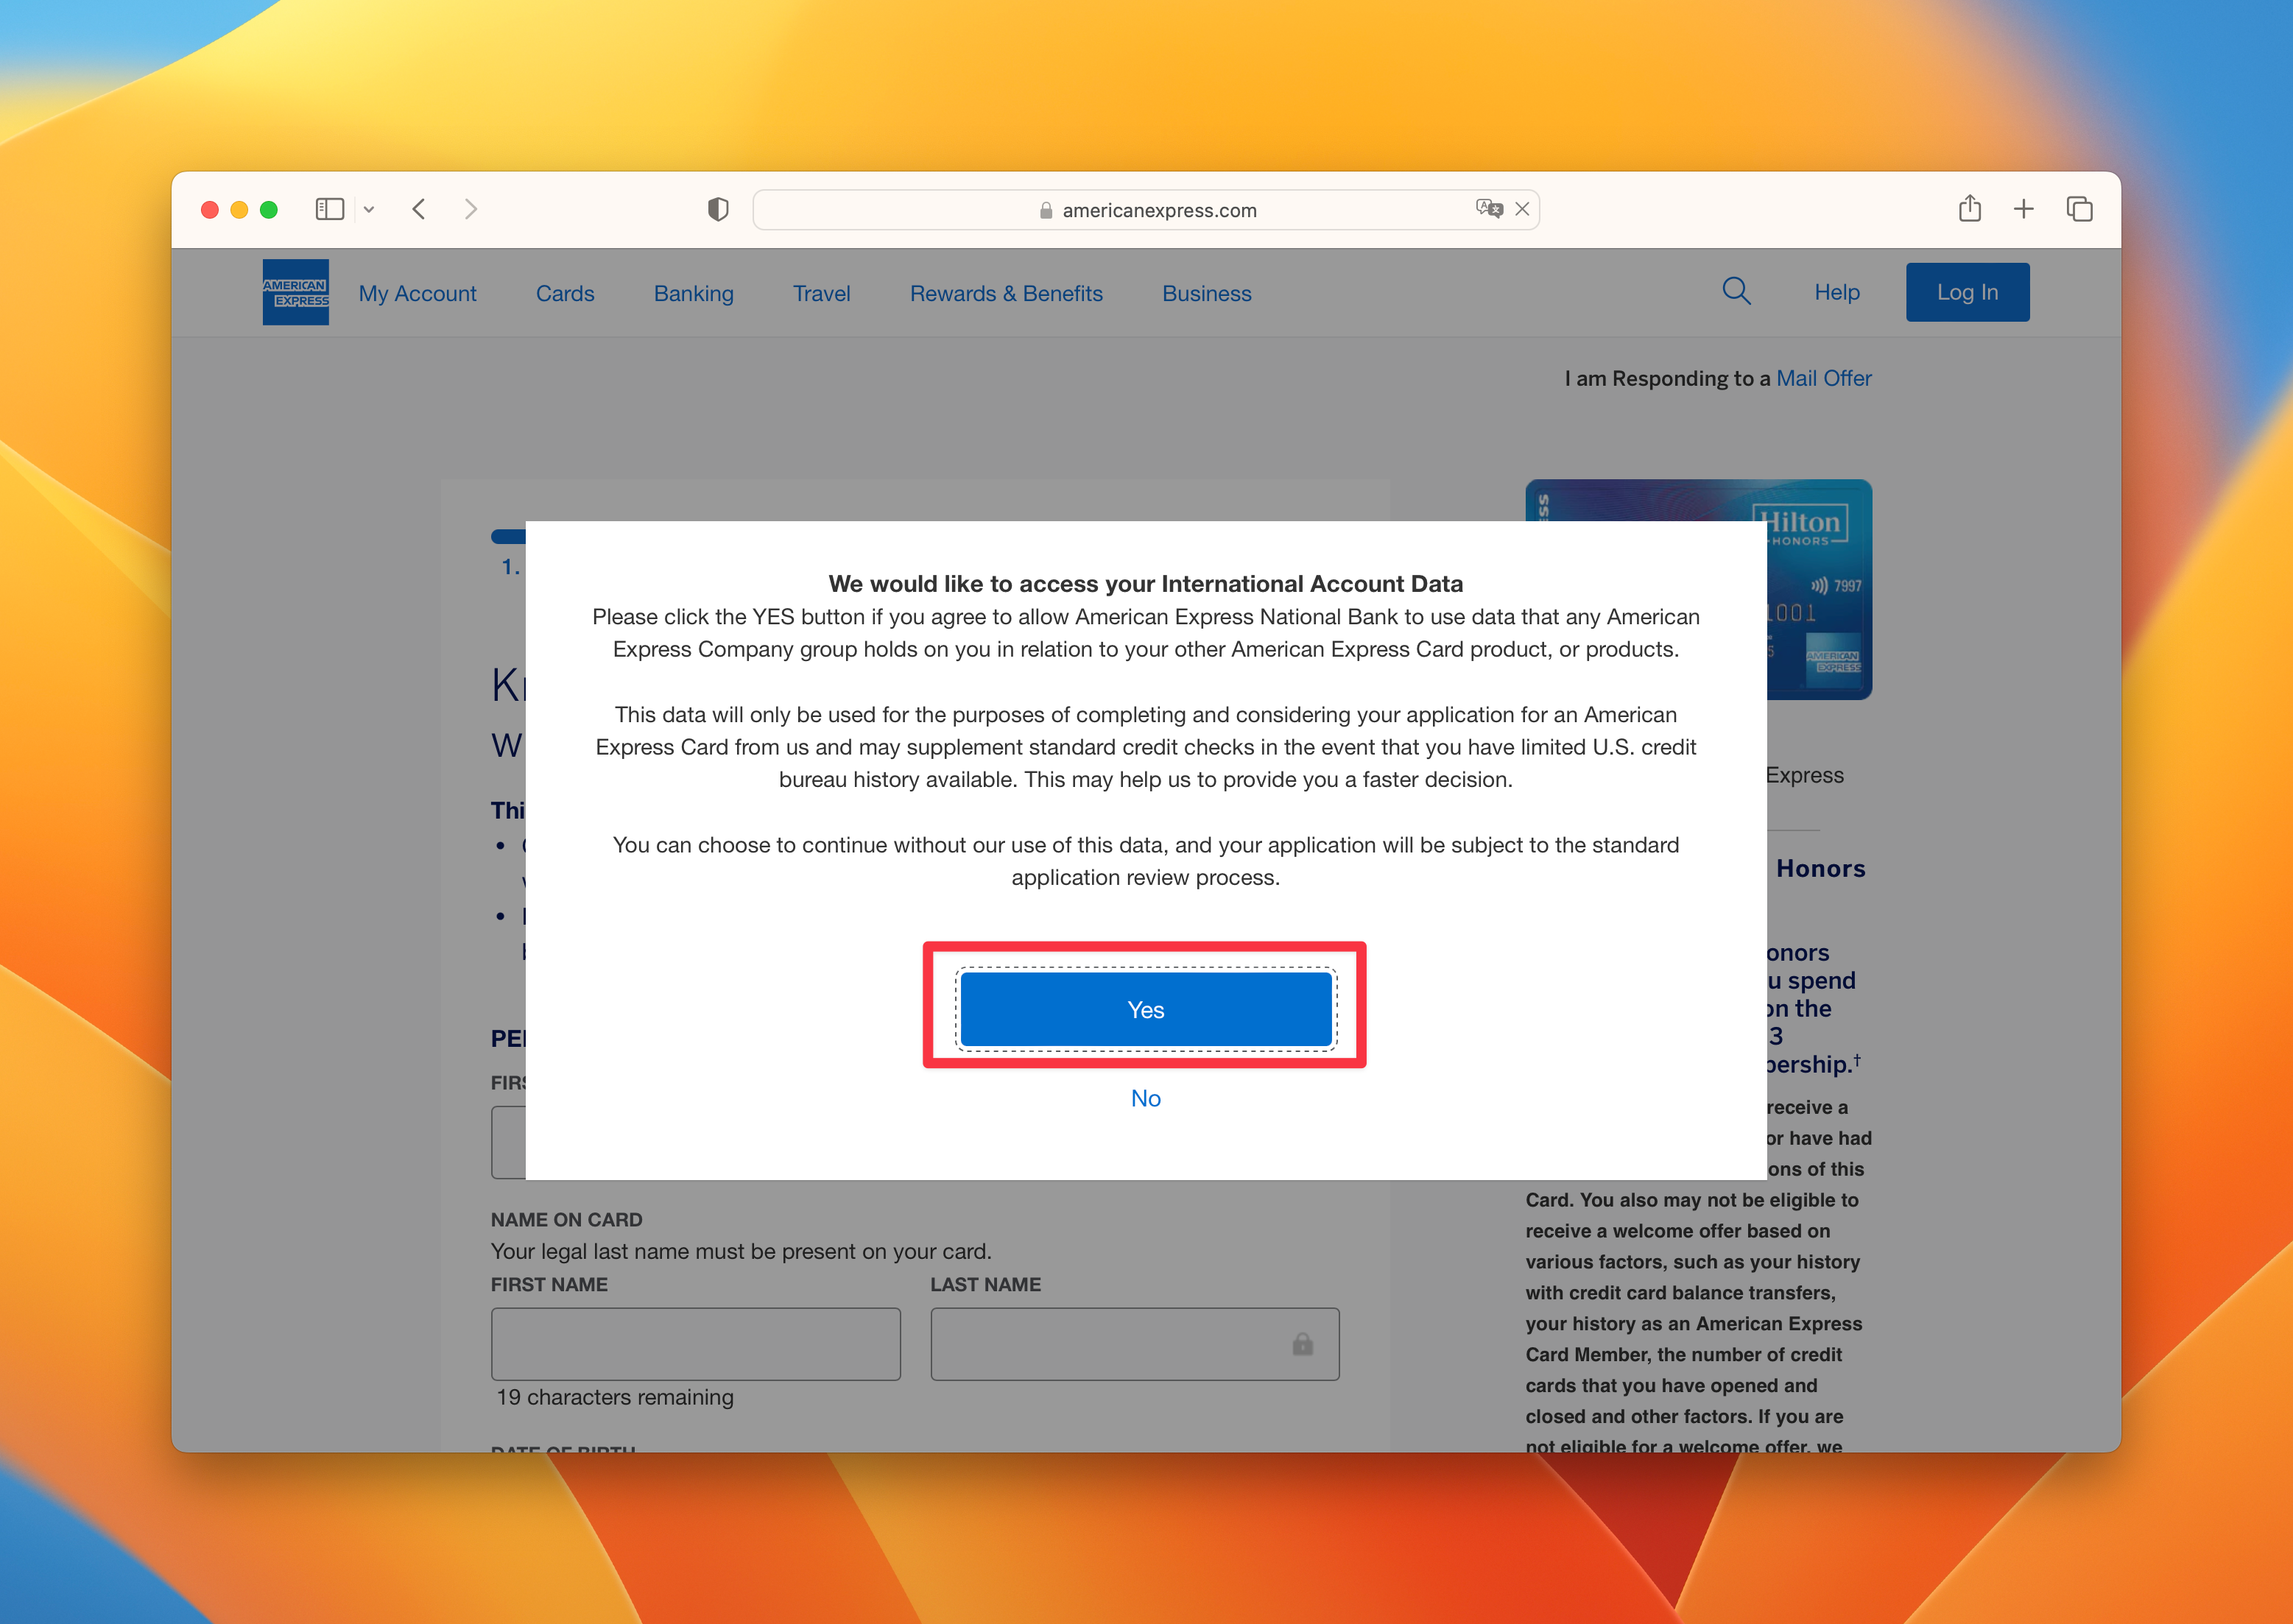Open the My Account menu
Viewport: 2293px width, 1624px height.
coord(418,293)
